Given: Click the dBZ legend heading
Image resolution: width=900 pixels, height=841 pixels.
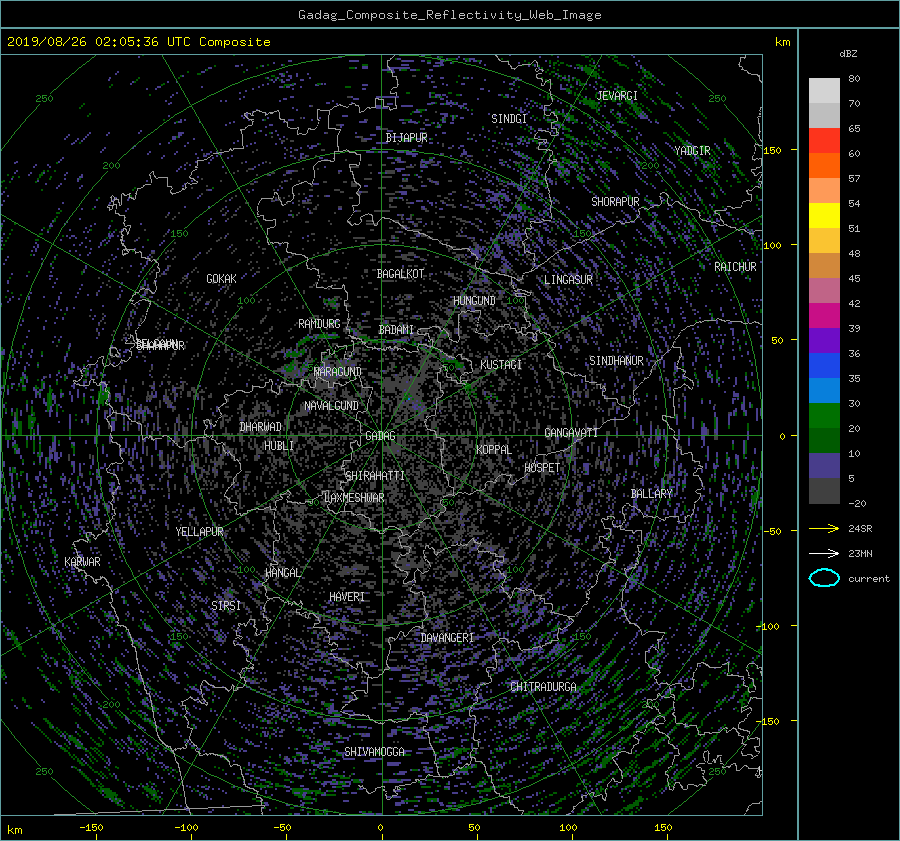Looking at the screenshot, I should coord(848,54).
